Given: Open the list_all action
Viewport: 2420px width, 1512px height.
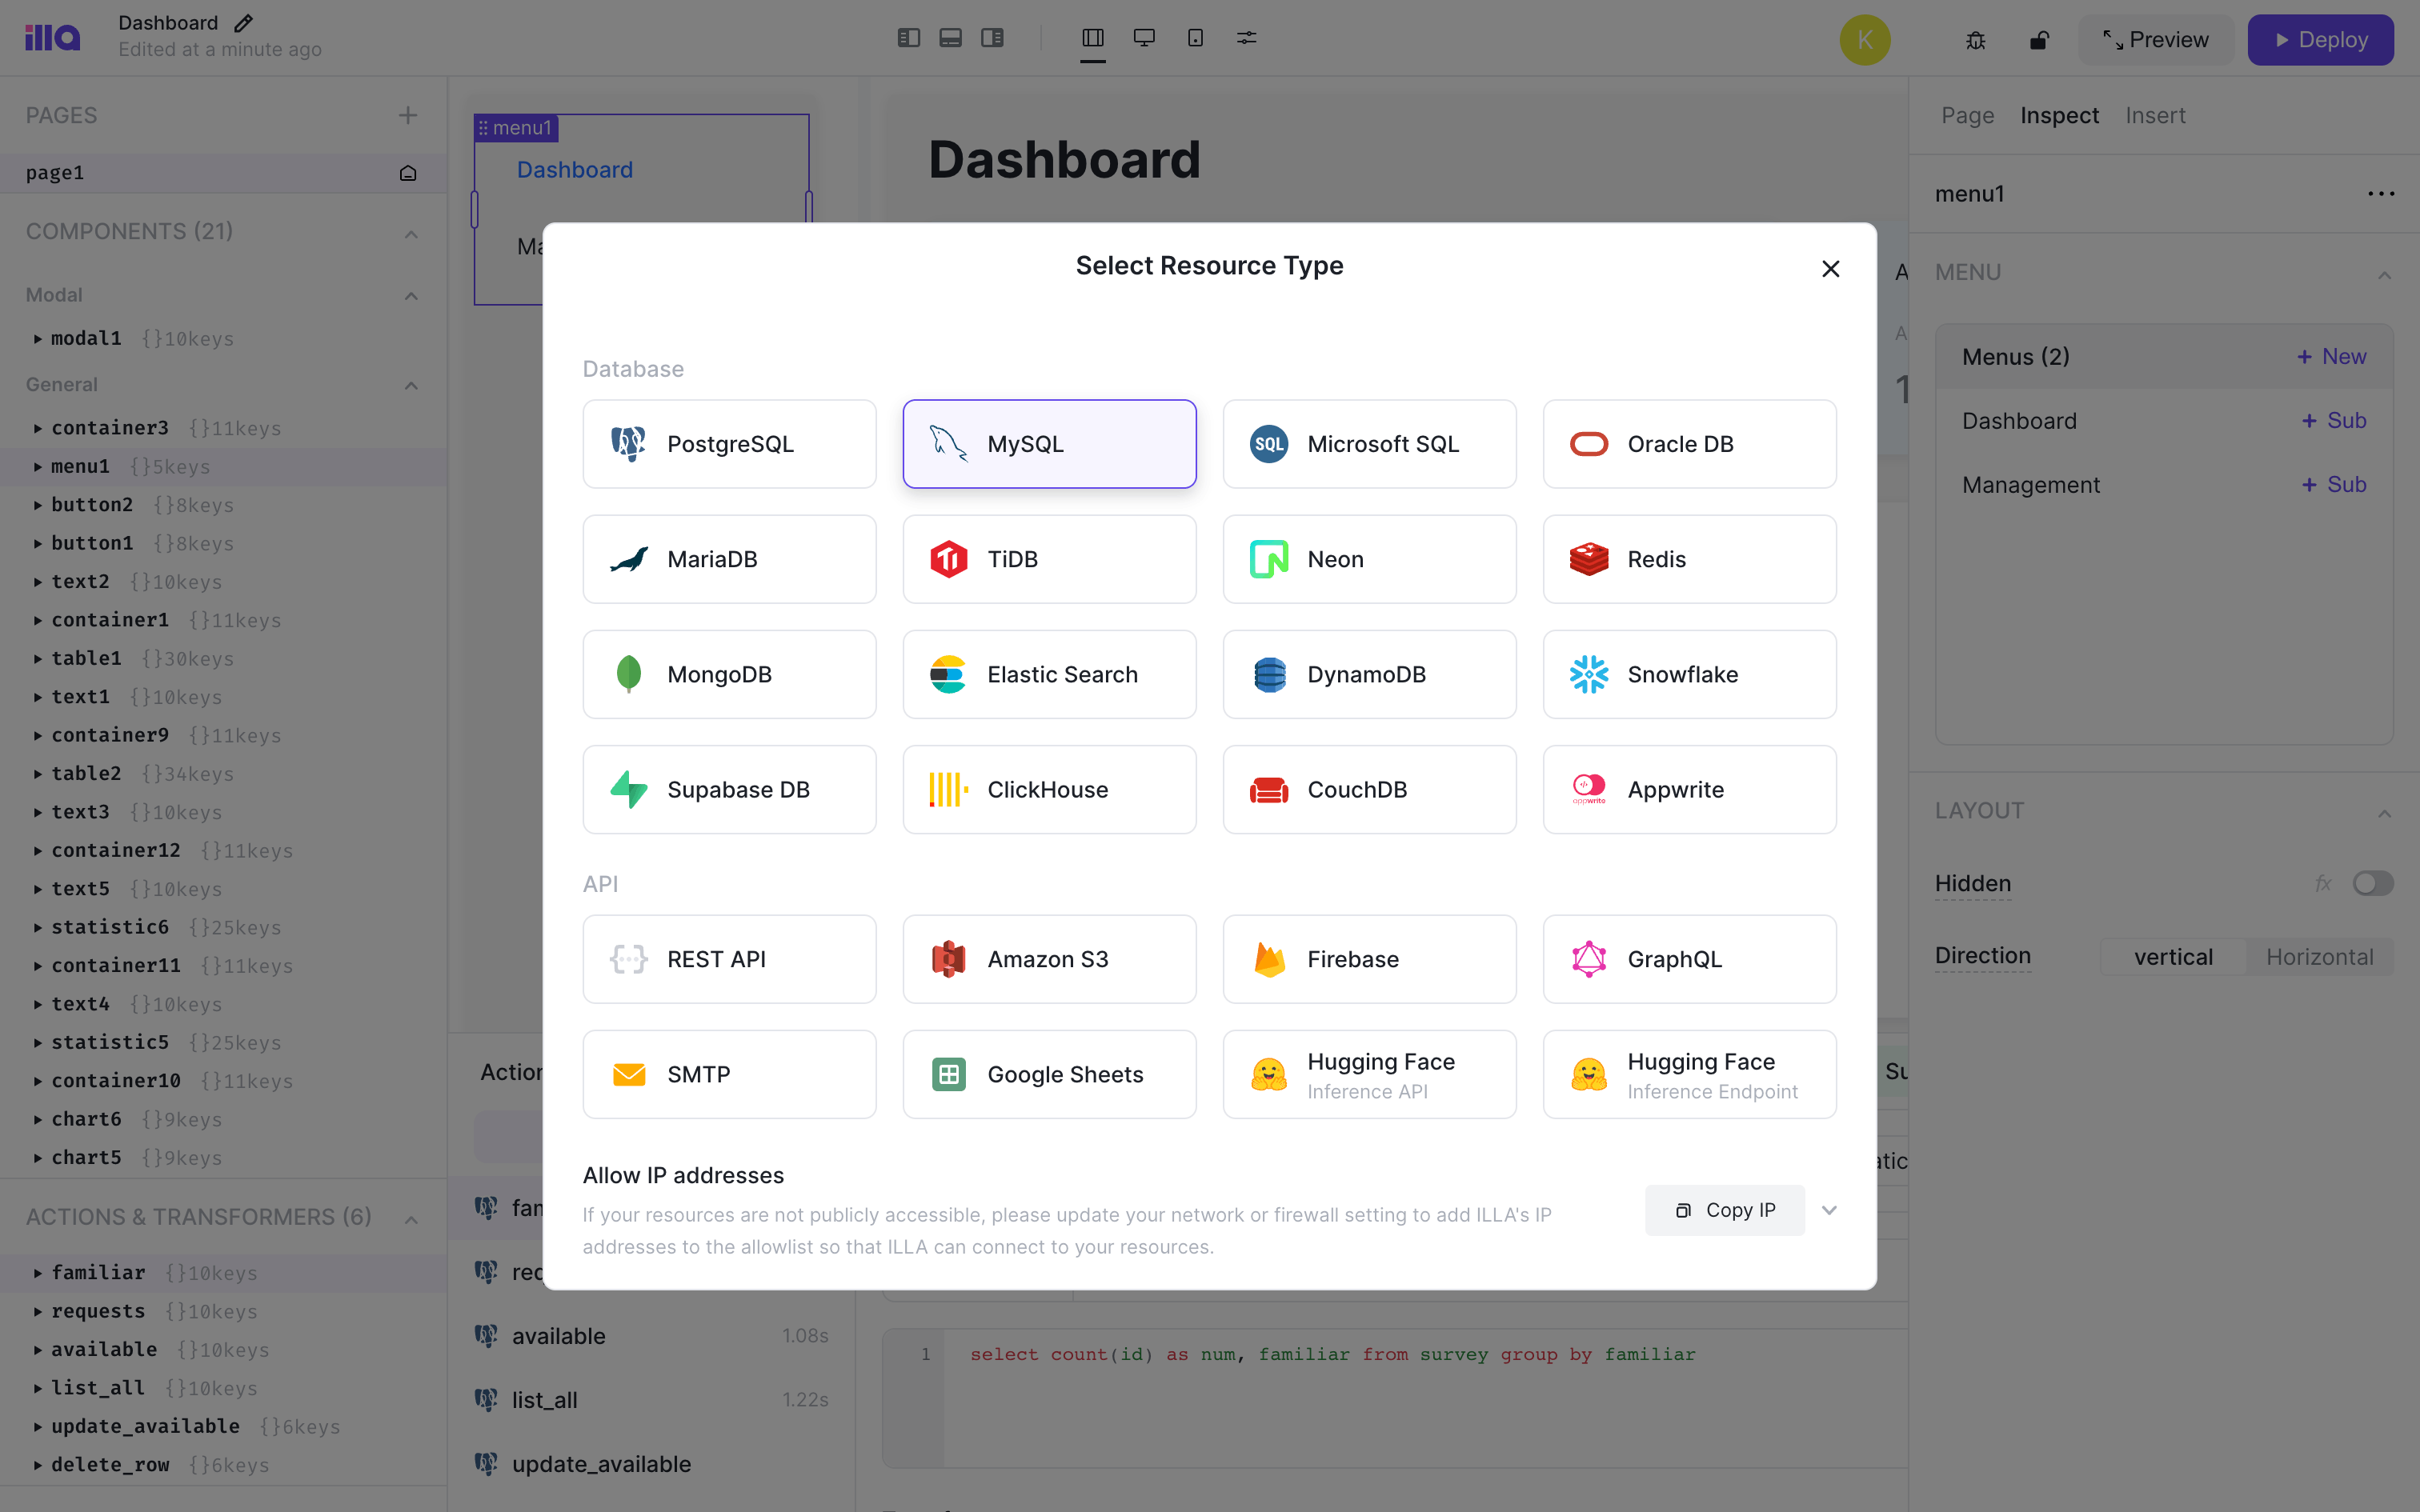Looking at the screenshot, I should click(x=651, y=1400).
